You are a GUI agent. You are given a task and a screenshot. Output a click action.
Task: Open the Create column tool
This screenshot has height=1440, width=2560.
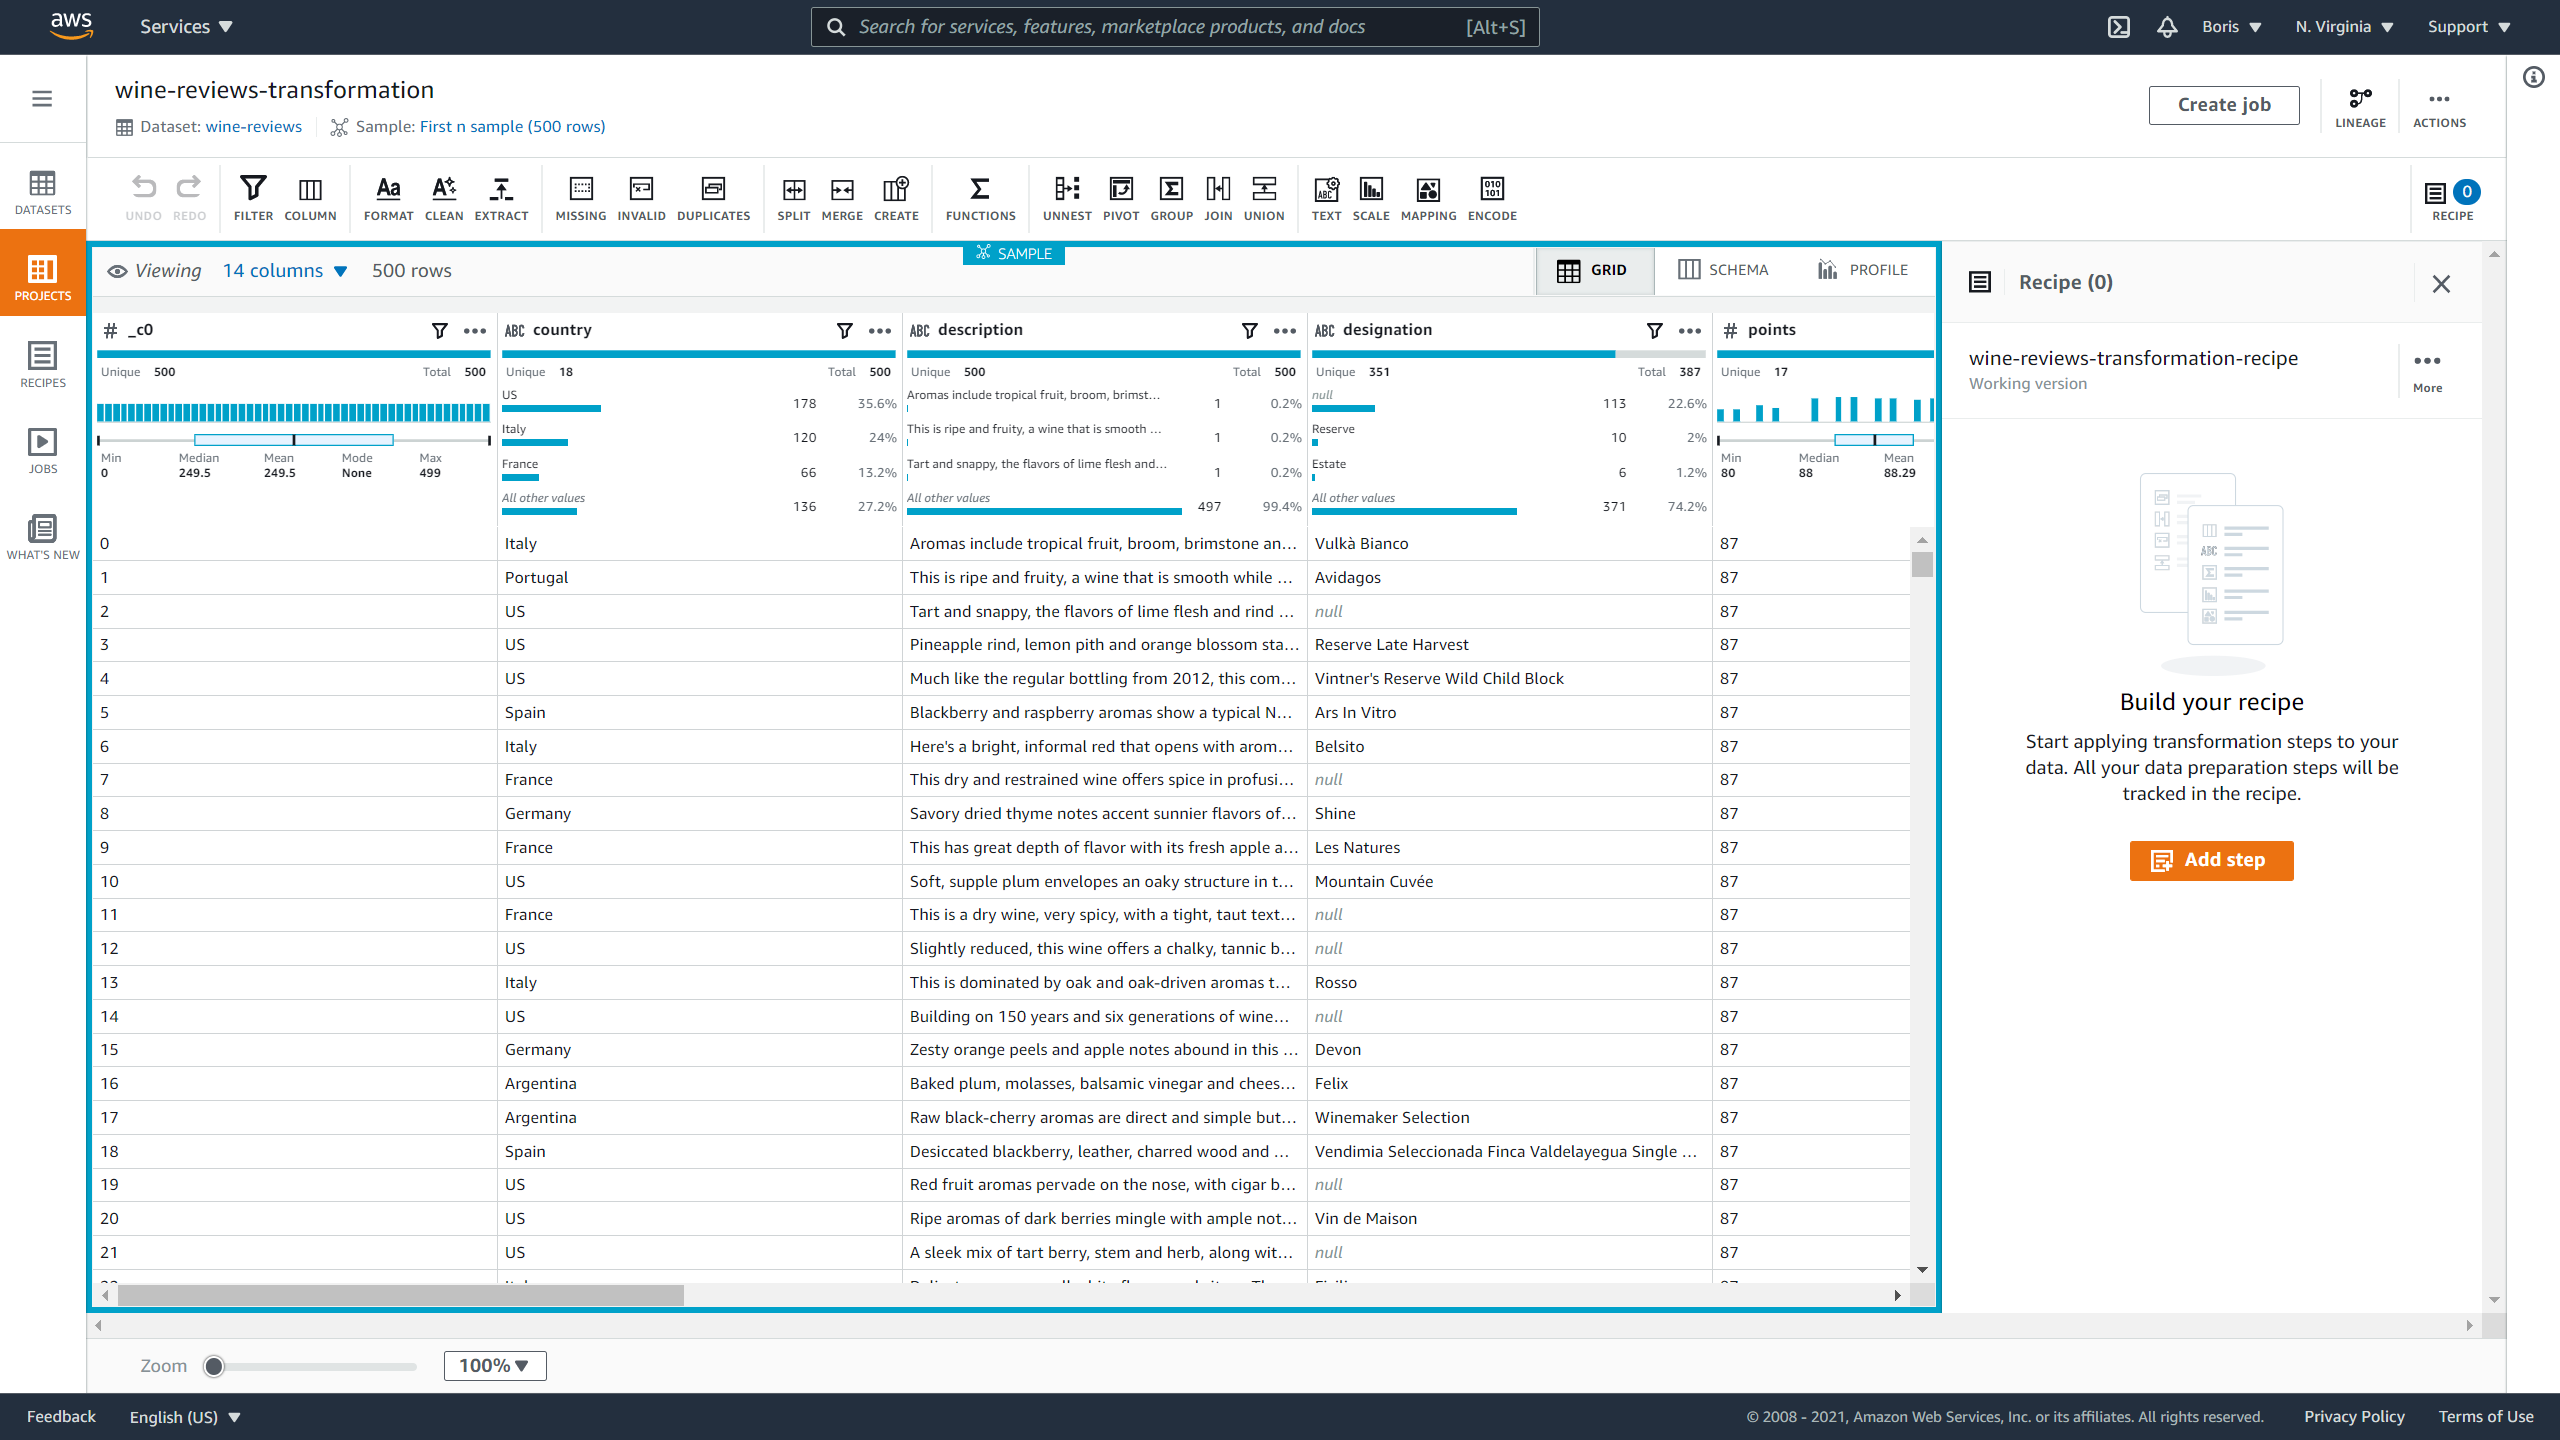click(x=896, y=198)
